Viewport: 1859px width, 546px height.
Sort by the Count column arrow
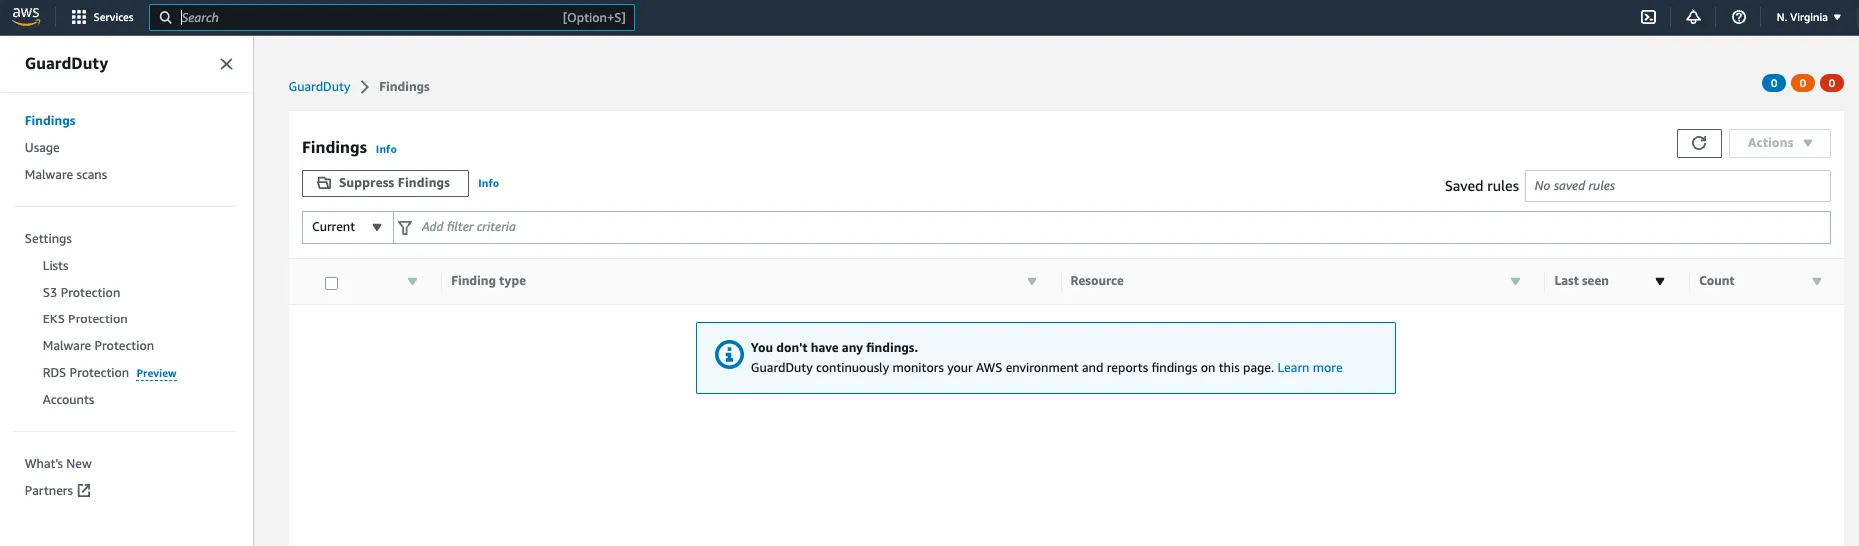[x=1817, y=282]
